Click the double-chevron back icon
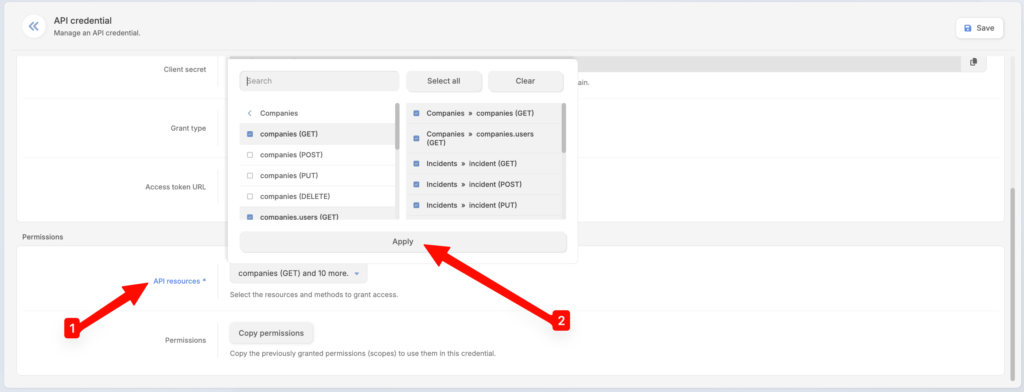This screenshot has width=1024, height=392. coord(34,27)
